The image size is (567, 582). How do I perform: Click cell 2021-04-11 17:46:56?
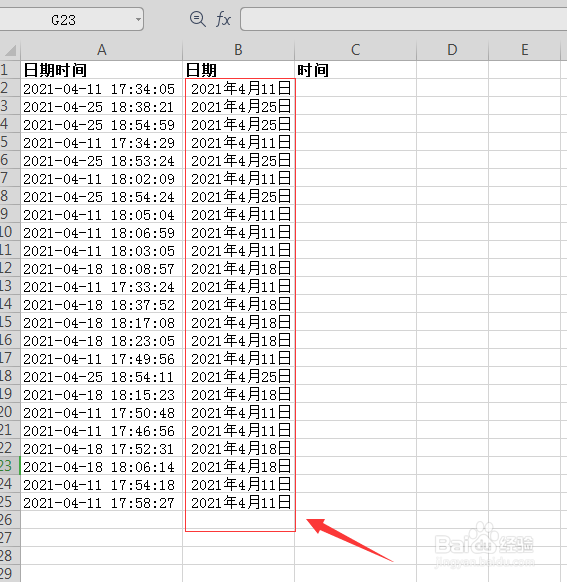102,430
